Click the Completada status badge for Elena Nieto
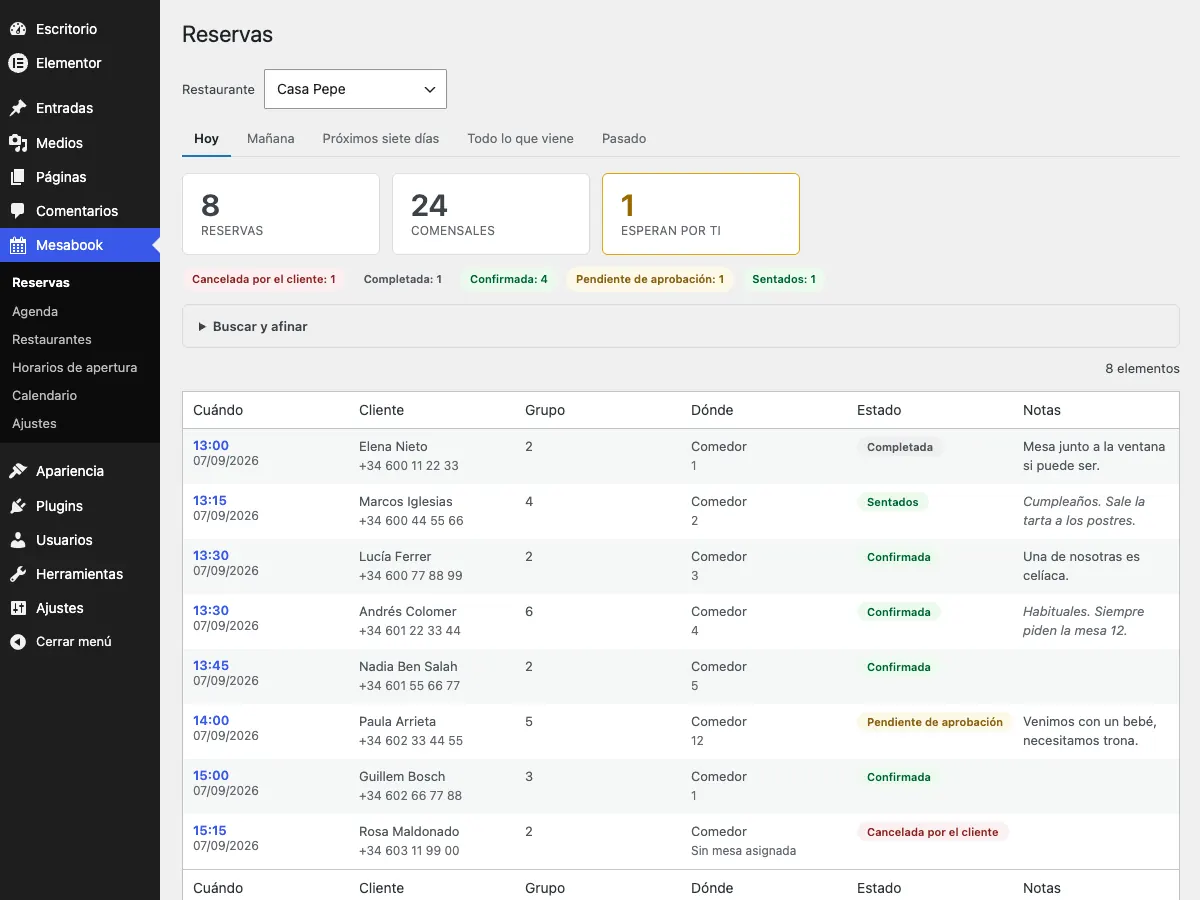Viewport: 1200px width, 900px height. (x=900, y=448)
